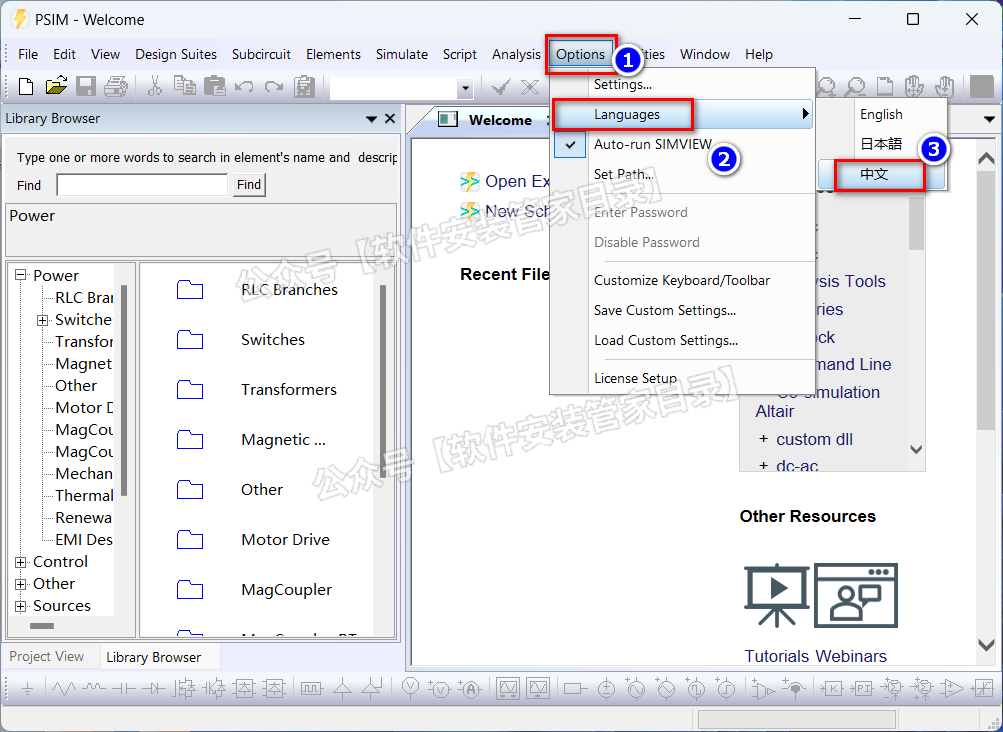
Task: Select the Inductor element icon
Action: click(95, 689)
